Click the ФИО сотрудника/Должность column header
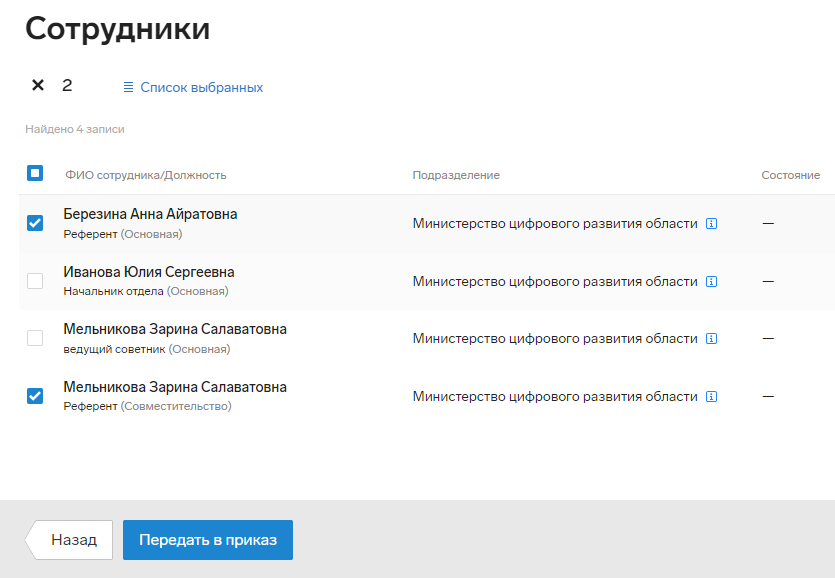The image size is (835, 578). 146,175
